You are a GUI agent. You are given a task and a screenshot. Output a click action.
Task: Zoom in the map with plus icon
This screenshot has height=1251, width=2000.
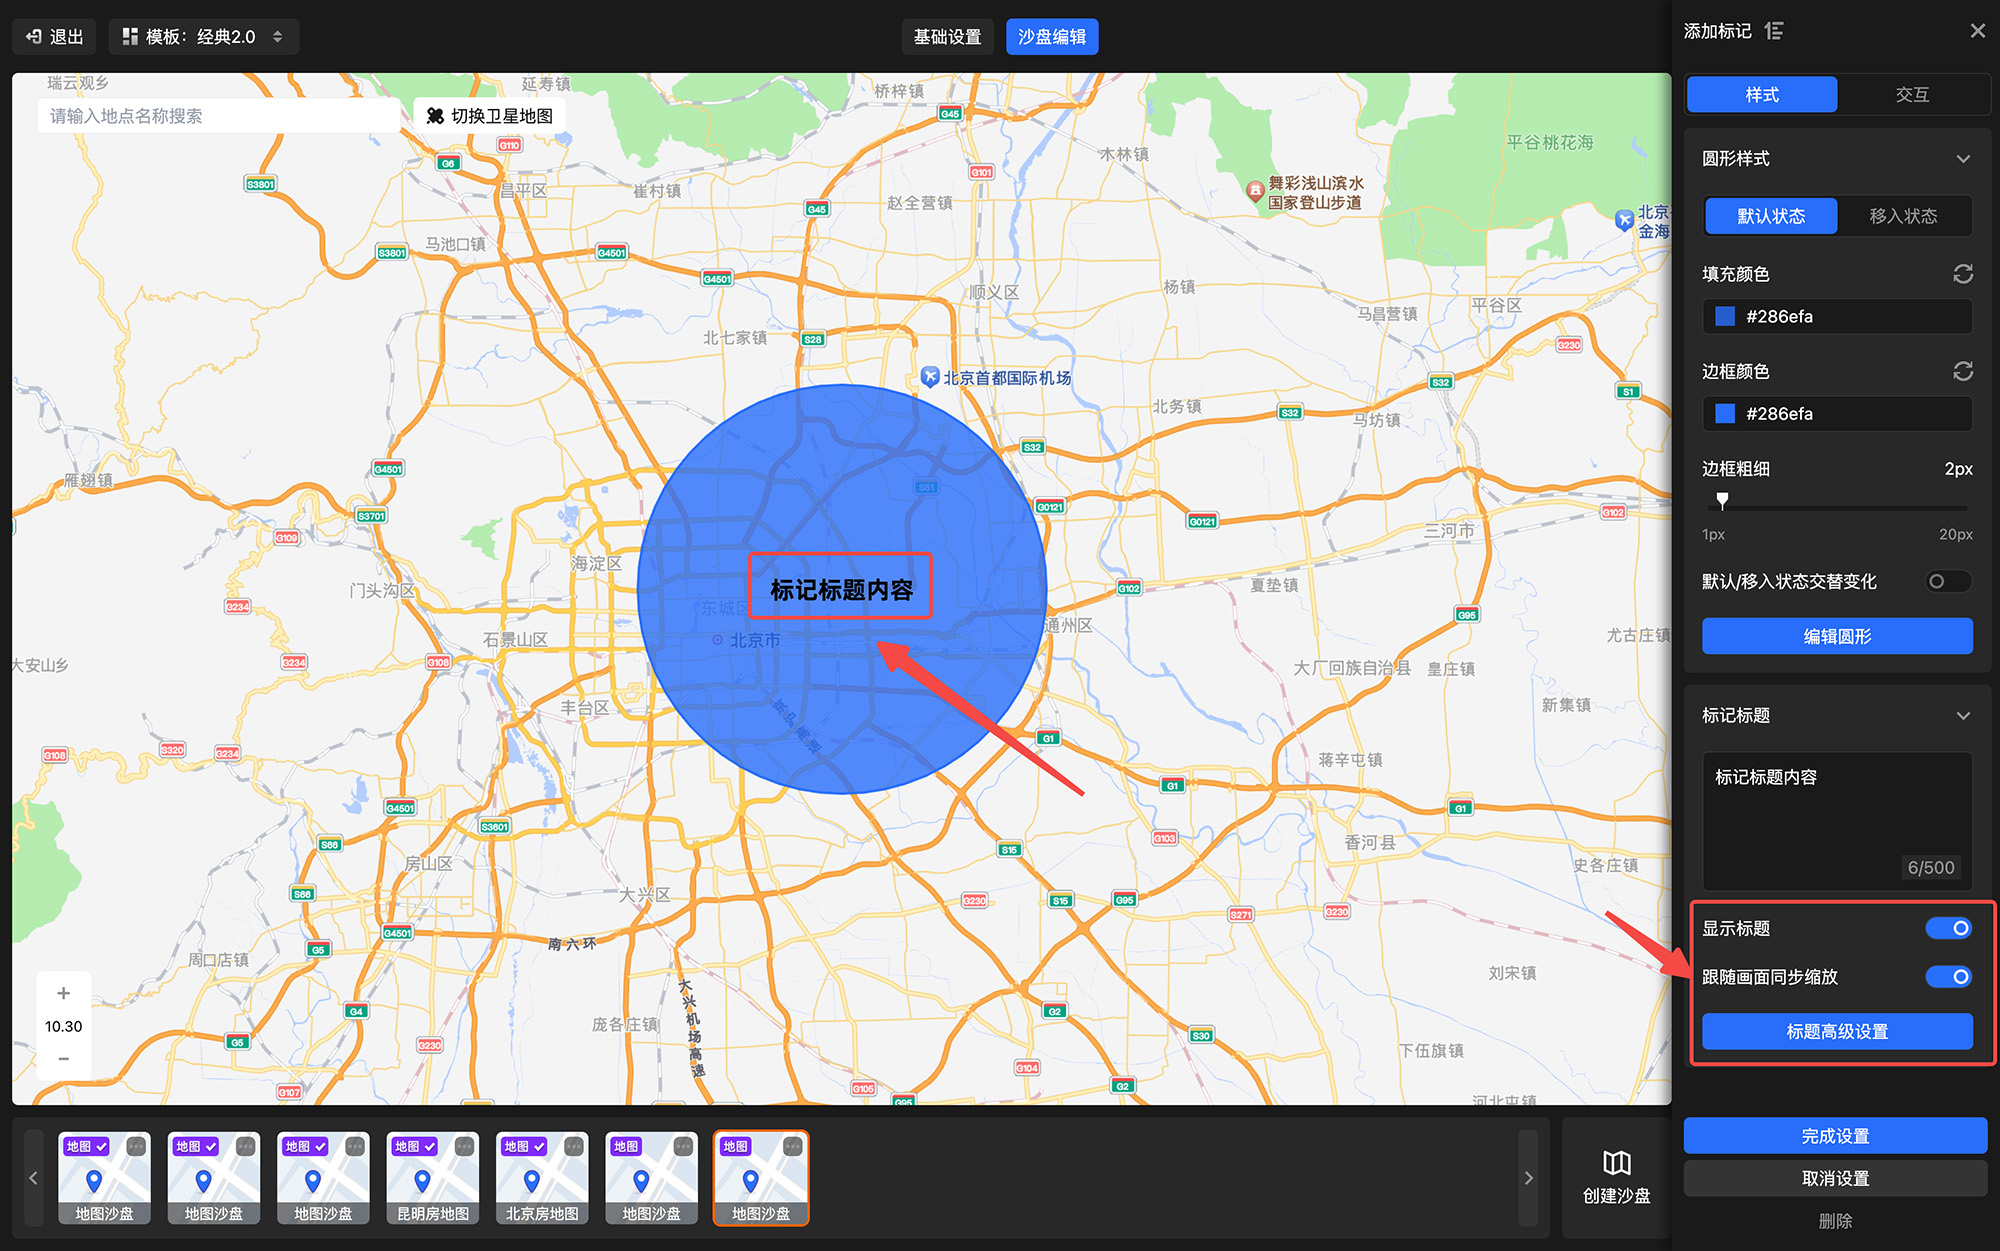pyautogui.click(x=63, y=993)
